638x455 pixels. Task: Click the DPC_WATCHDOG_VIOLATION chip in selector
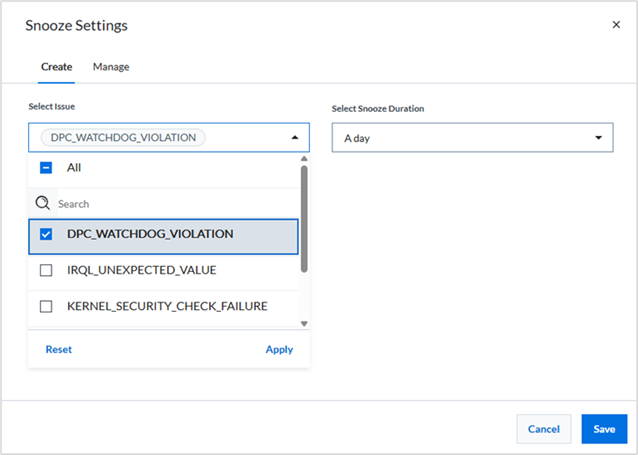point(123,138)
